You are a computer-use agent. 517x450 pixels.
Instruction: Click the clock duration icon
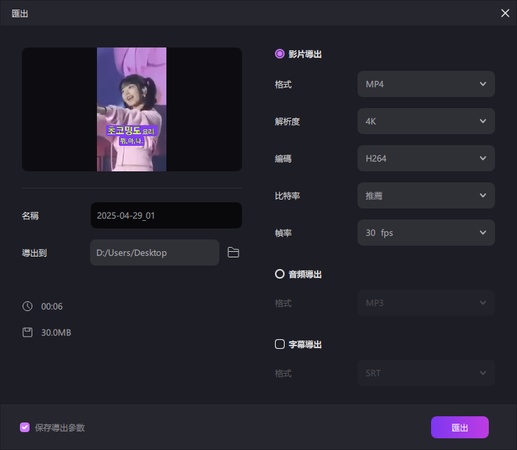(x=27, y=306)
